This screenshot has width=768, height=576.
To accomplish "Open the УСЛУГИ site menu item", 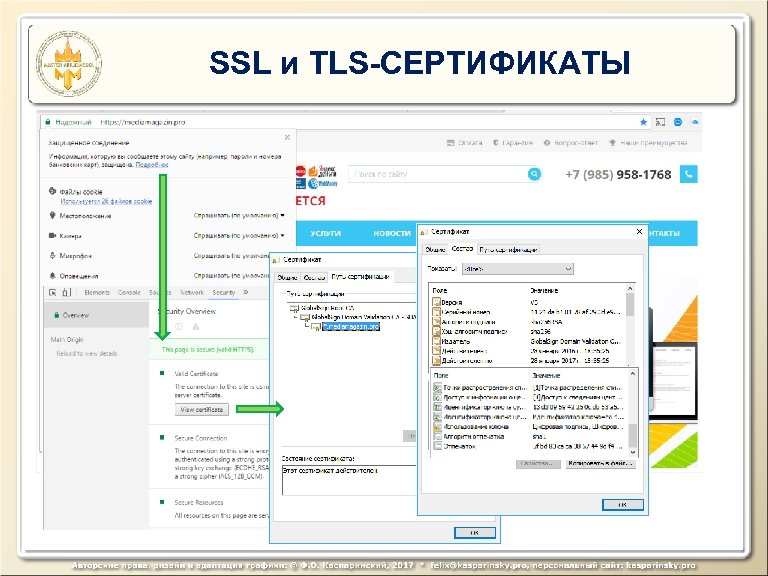I will pyautogui.click(x=326, y=233).
